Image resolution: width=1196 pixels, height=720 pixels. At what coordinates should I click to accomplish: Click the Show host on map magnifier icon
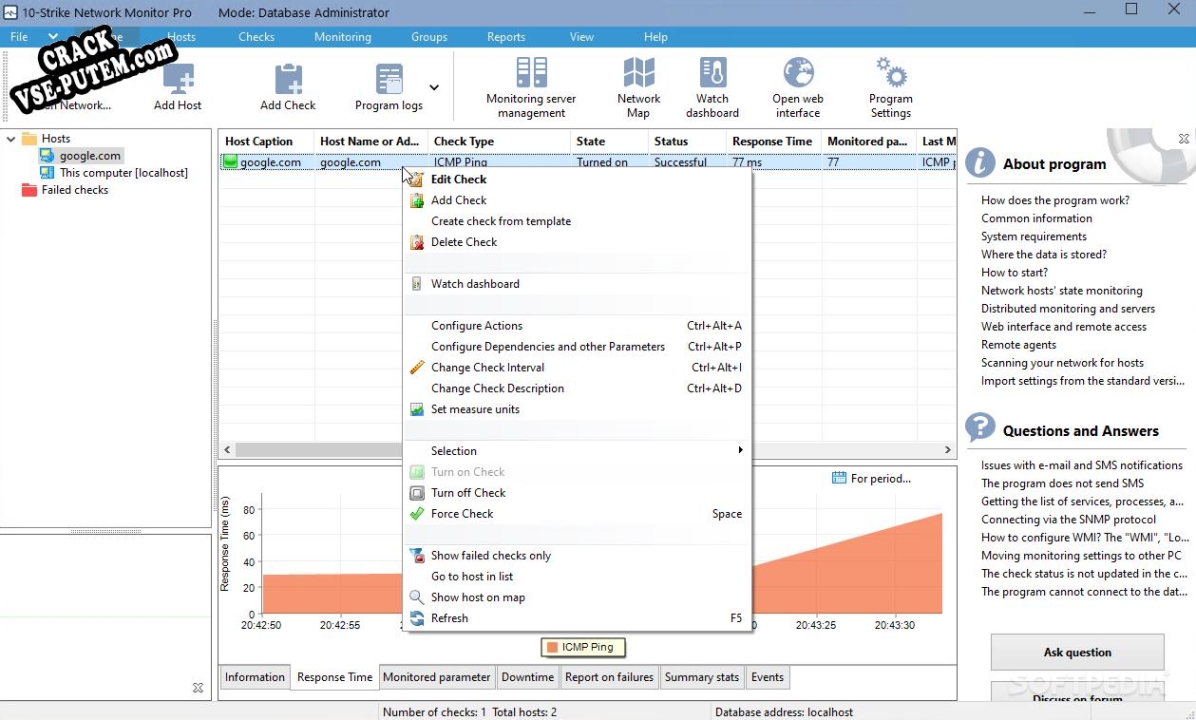[416, 597]
